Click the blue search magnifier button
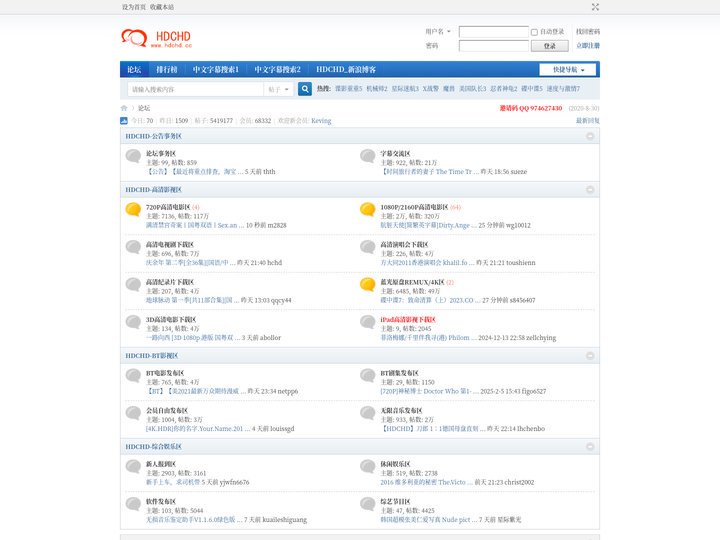Screen dimensions: 720x540 click(304, 89)
